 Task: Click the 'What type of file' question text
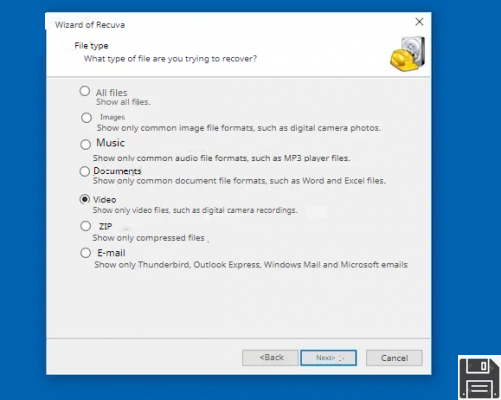[x=170, y=59]
